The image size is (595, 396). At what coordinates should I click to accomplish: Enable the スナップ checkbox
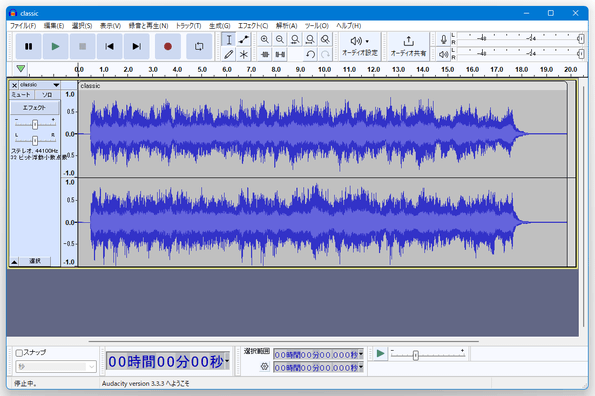click(19, 353)
